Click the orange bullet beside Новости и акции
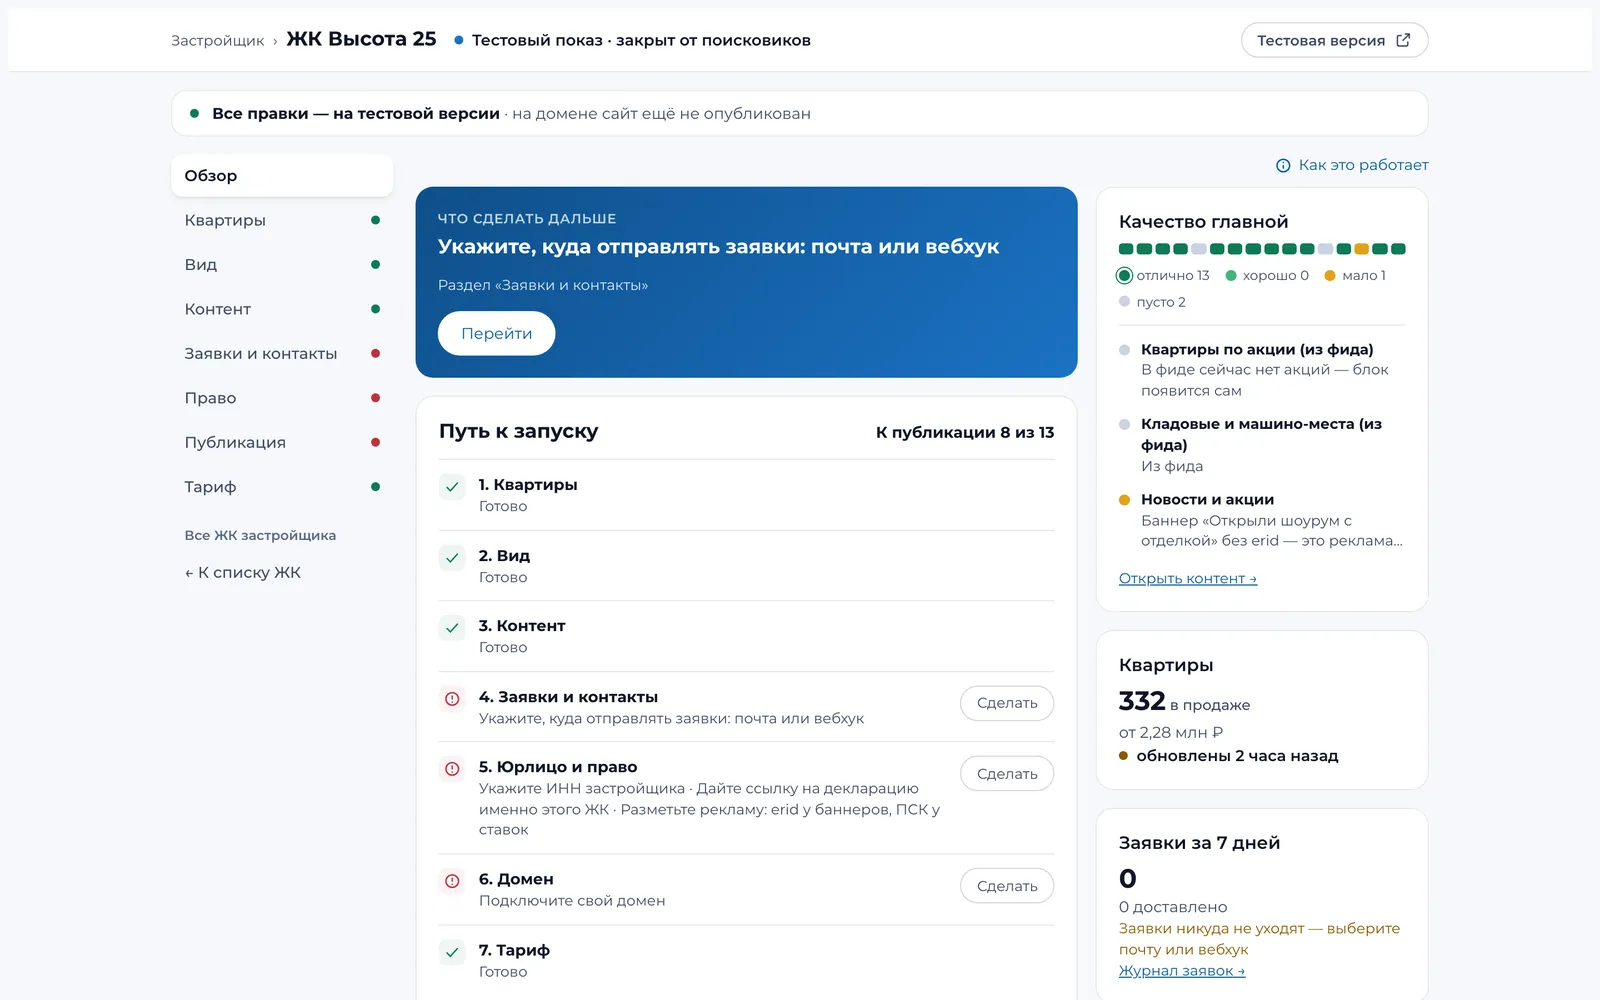 click(x=1124, y=499)
